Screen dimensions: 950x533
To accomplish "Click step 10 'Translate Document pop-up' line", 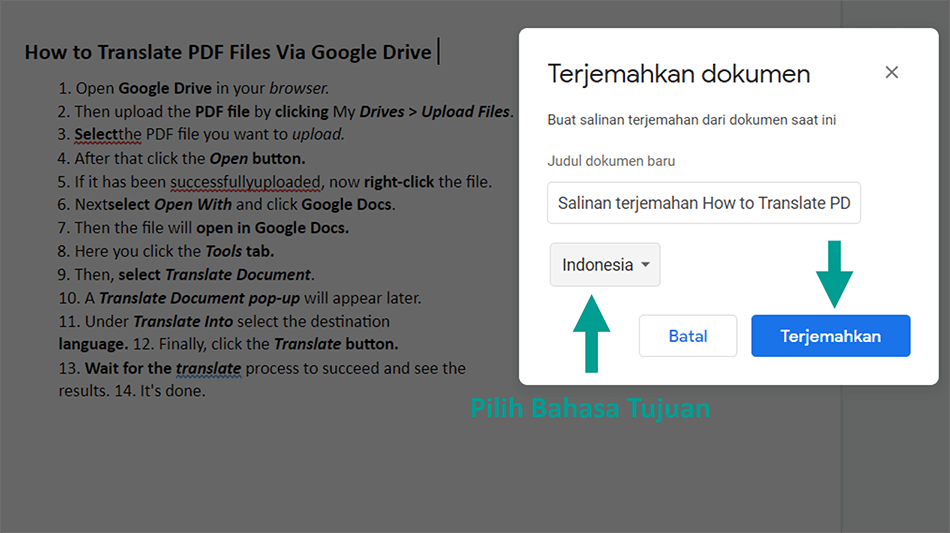I will (x=239, y=299).
